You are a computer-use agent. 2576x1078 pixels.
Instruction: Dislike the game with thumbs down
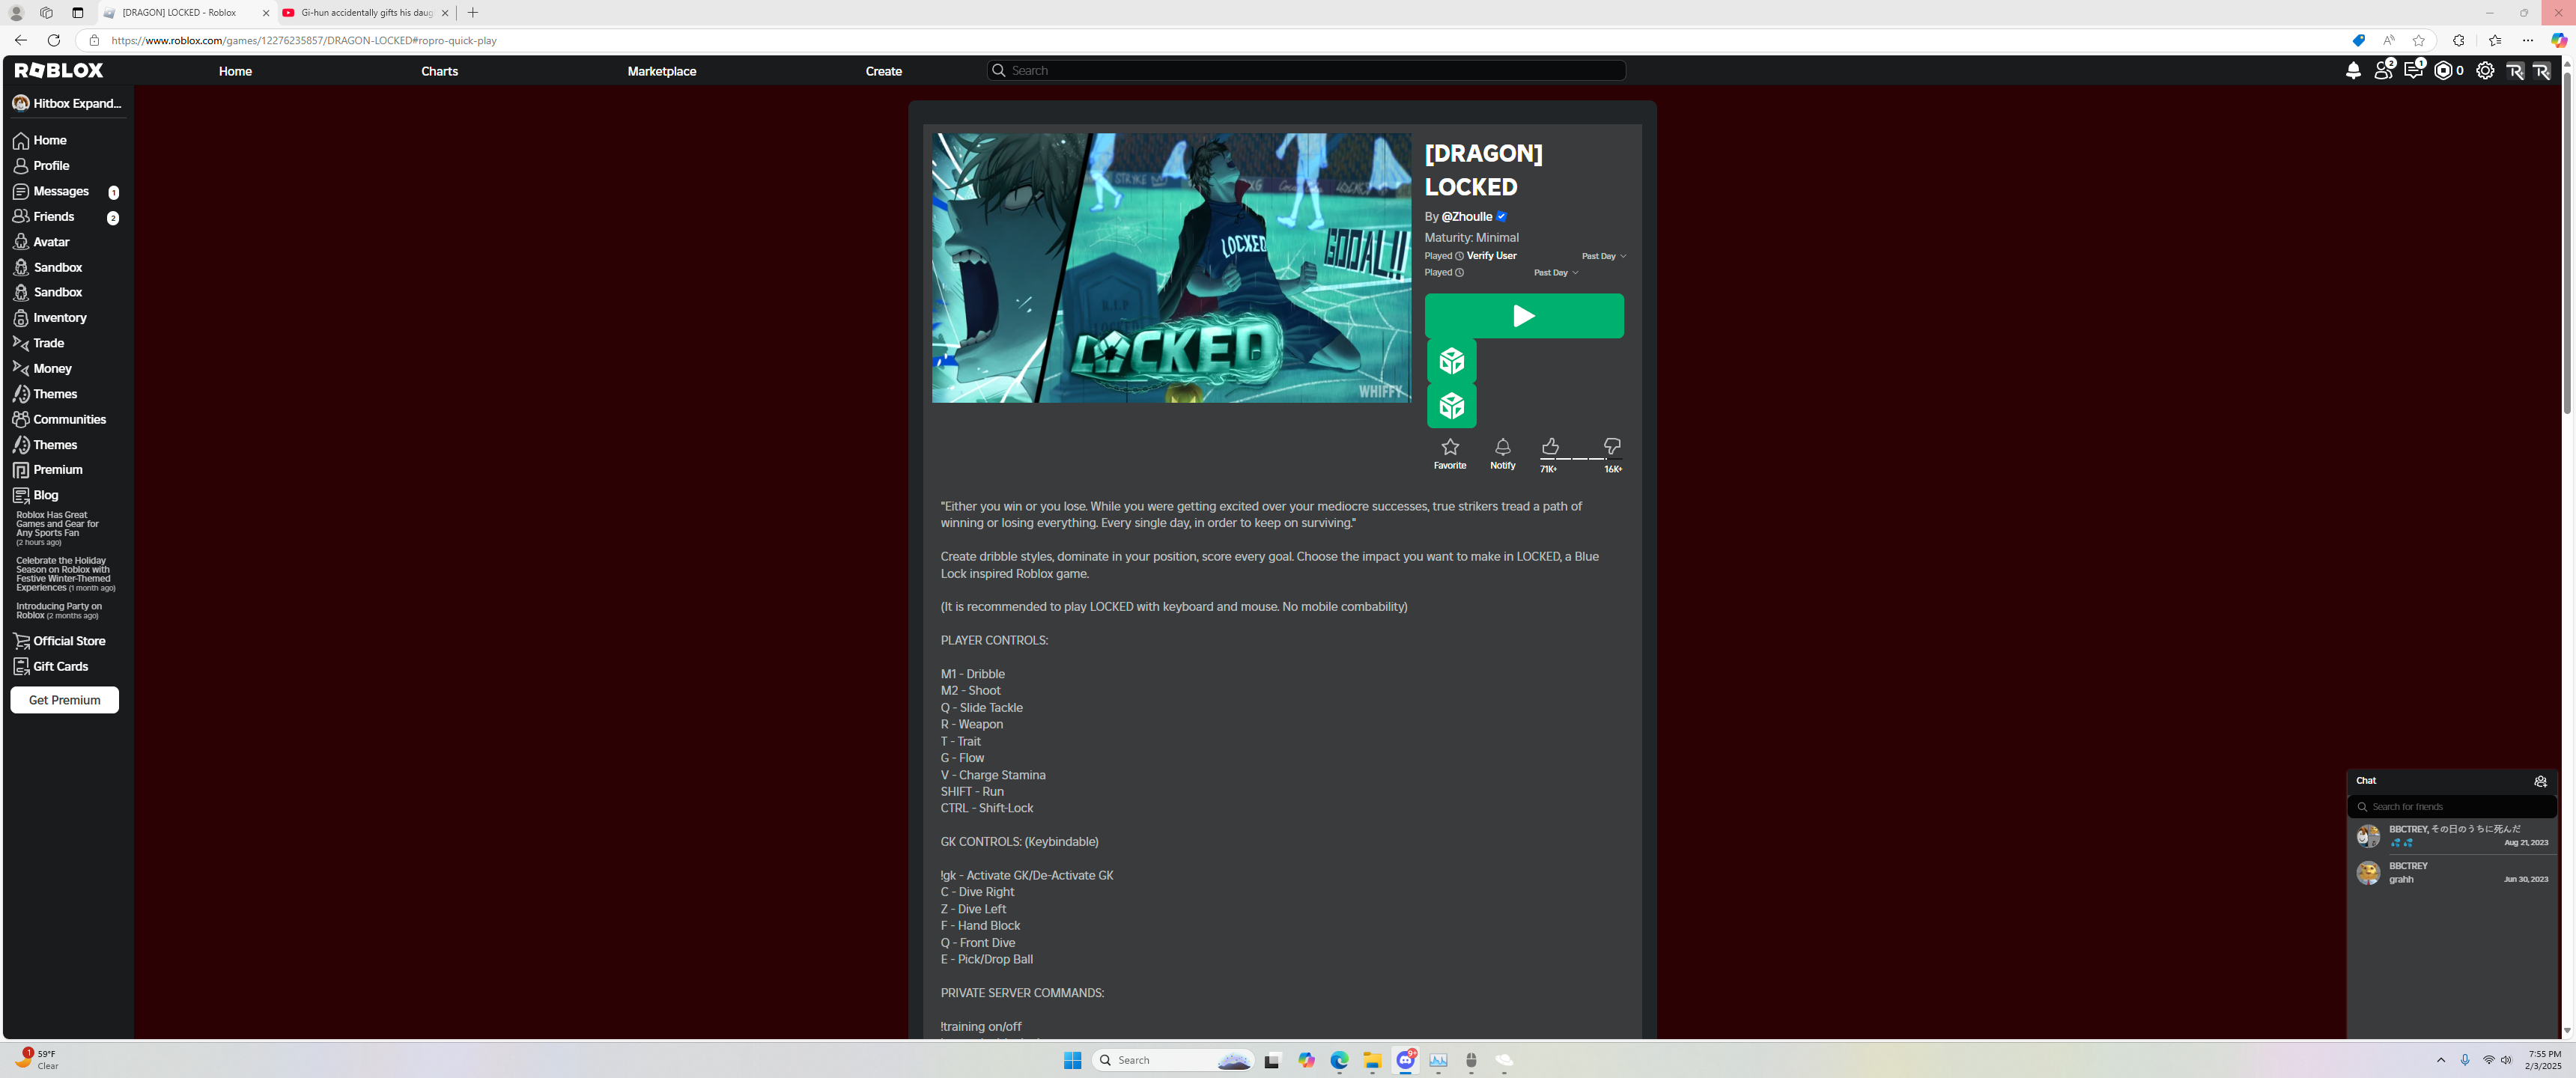coord(1612,447)
